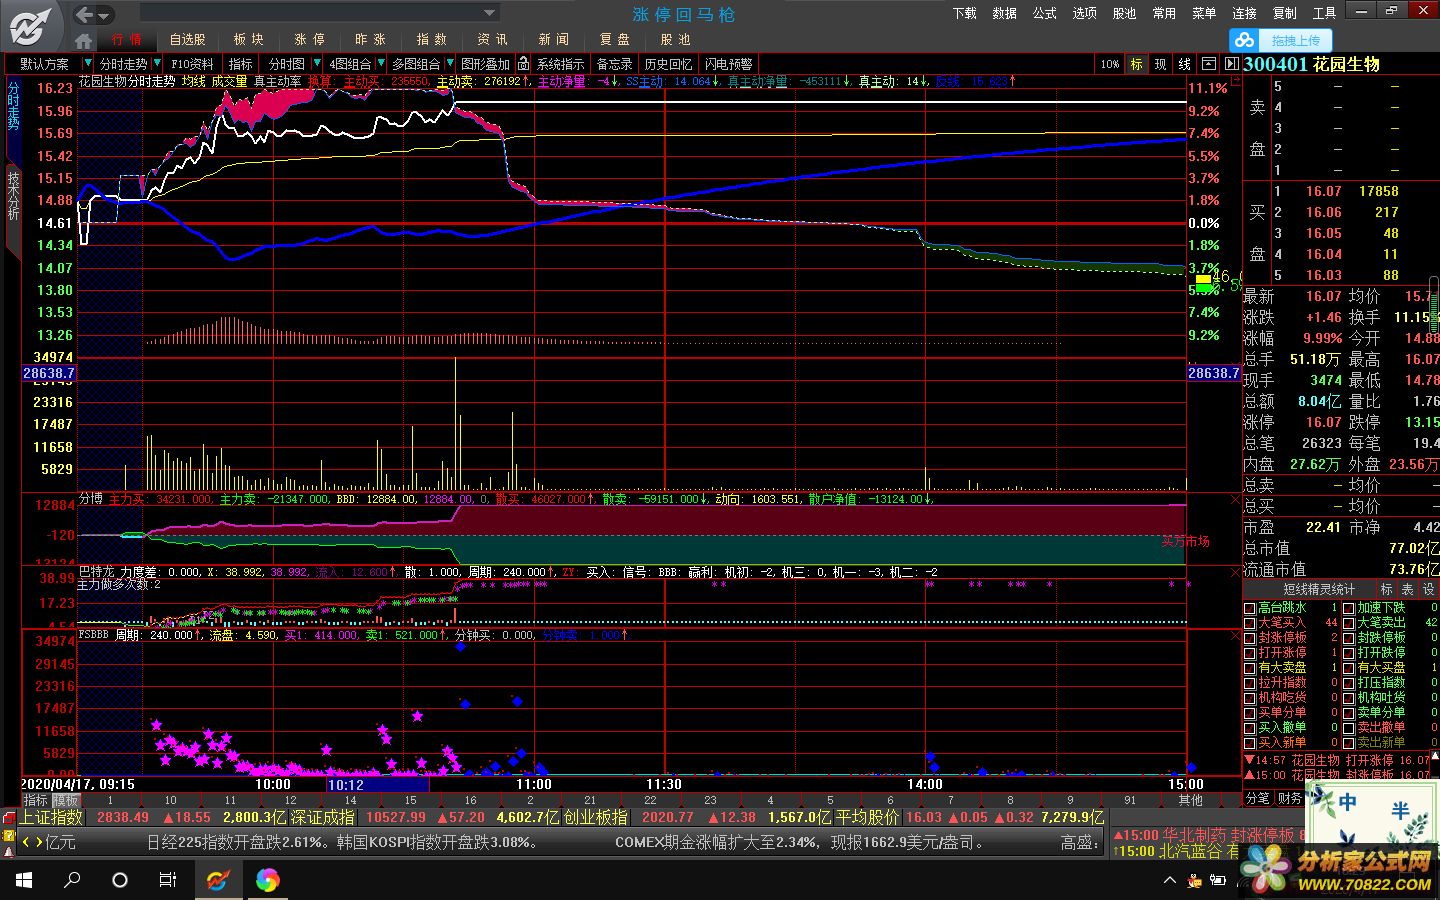Open the 公式 menu
The width and height of the screenshot is (1440, 900).
[x=1044, y=13]
